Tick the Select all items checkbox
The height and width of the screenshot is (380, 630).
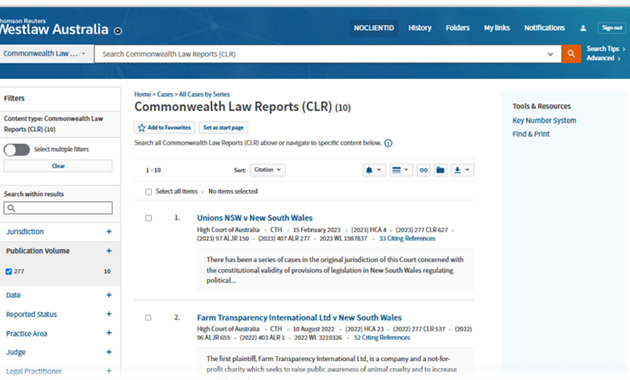pos(148,192)
